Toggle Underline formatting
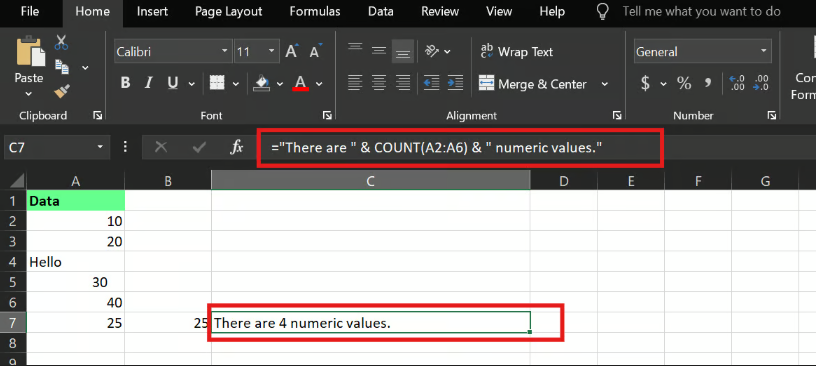The image size is (816, 366). 173,83
